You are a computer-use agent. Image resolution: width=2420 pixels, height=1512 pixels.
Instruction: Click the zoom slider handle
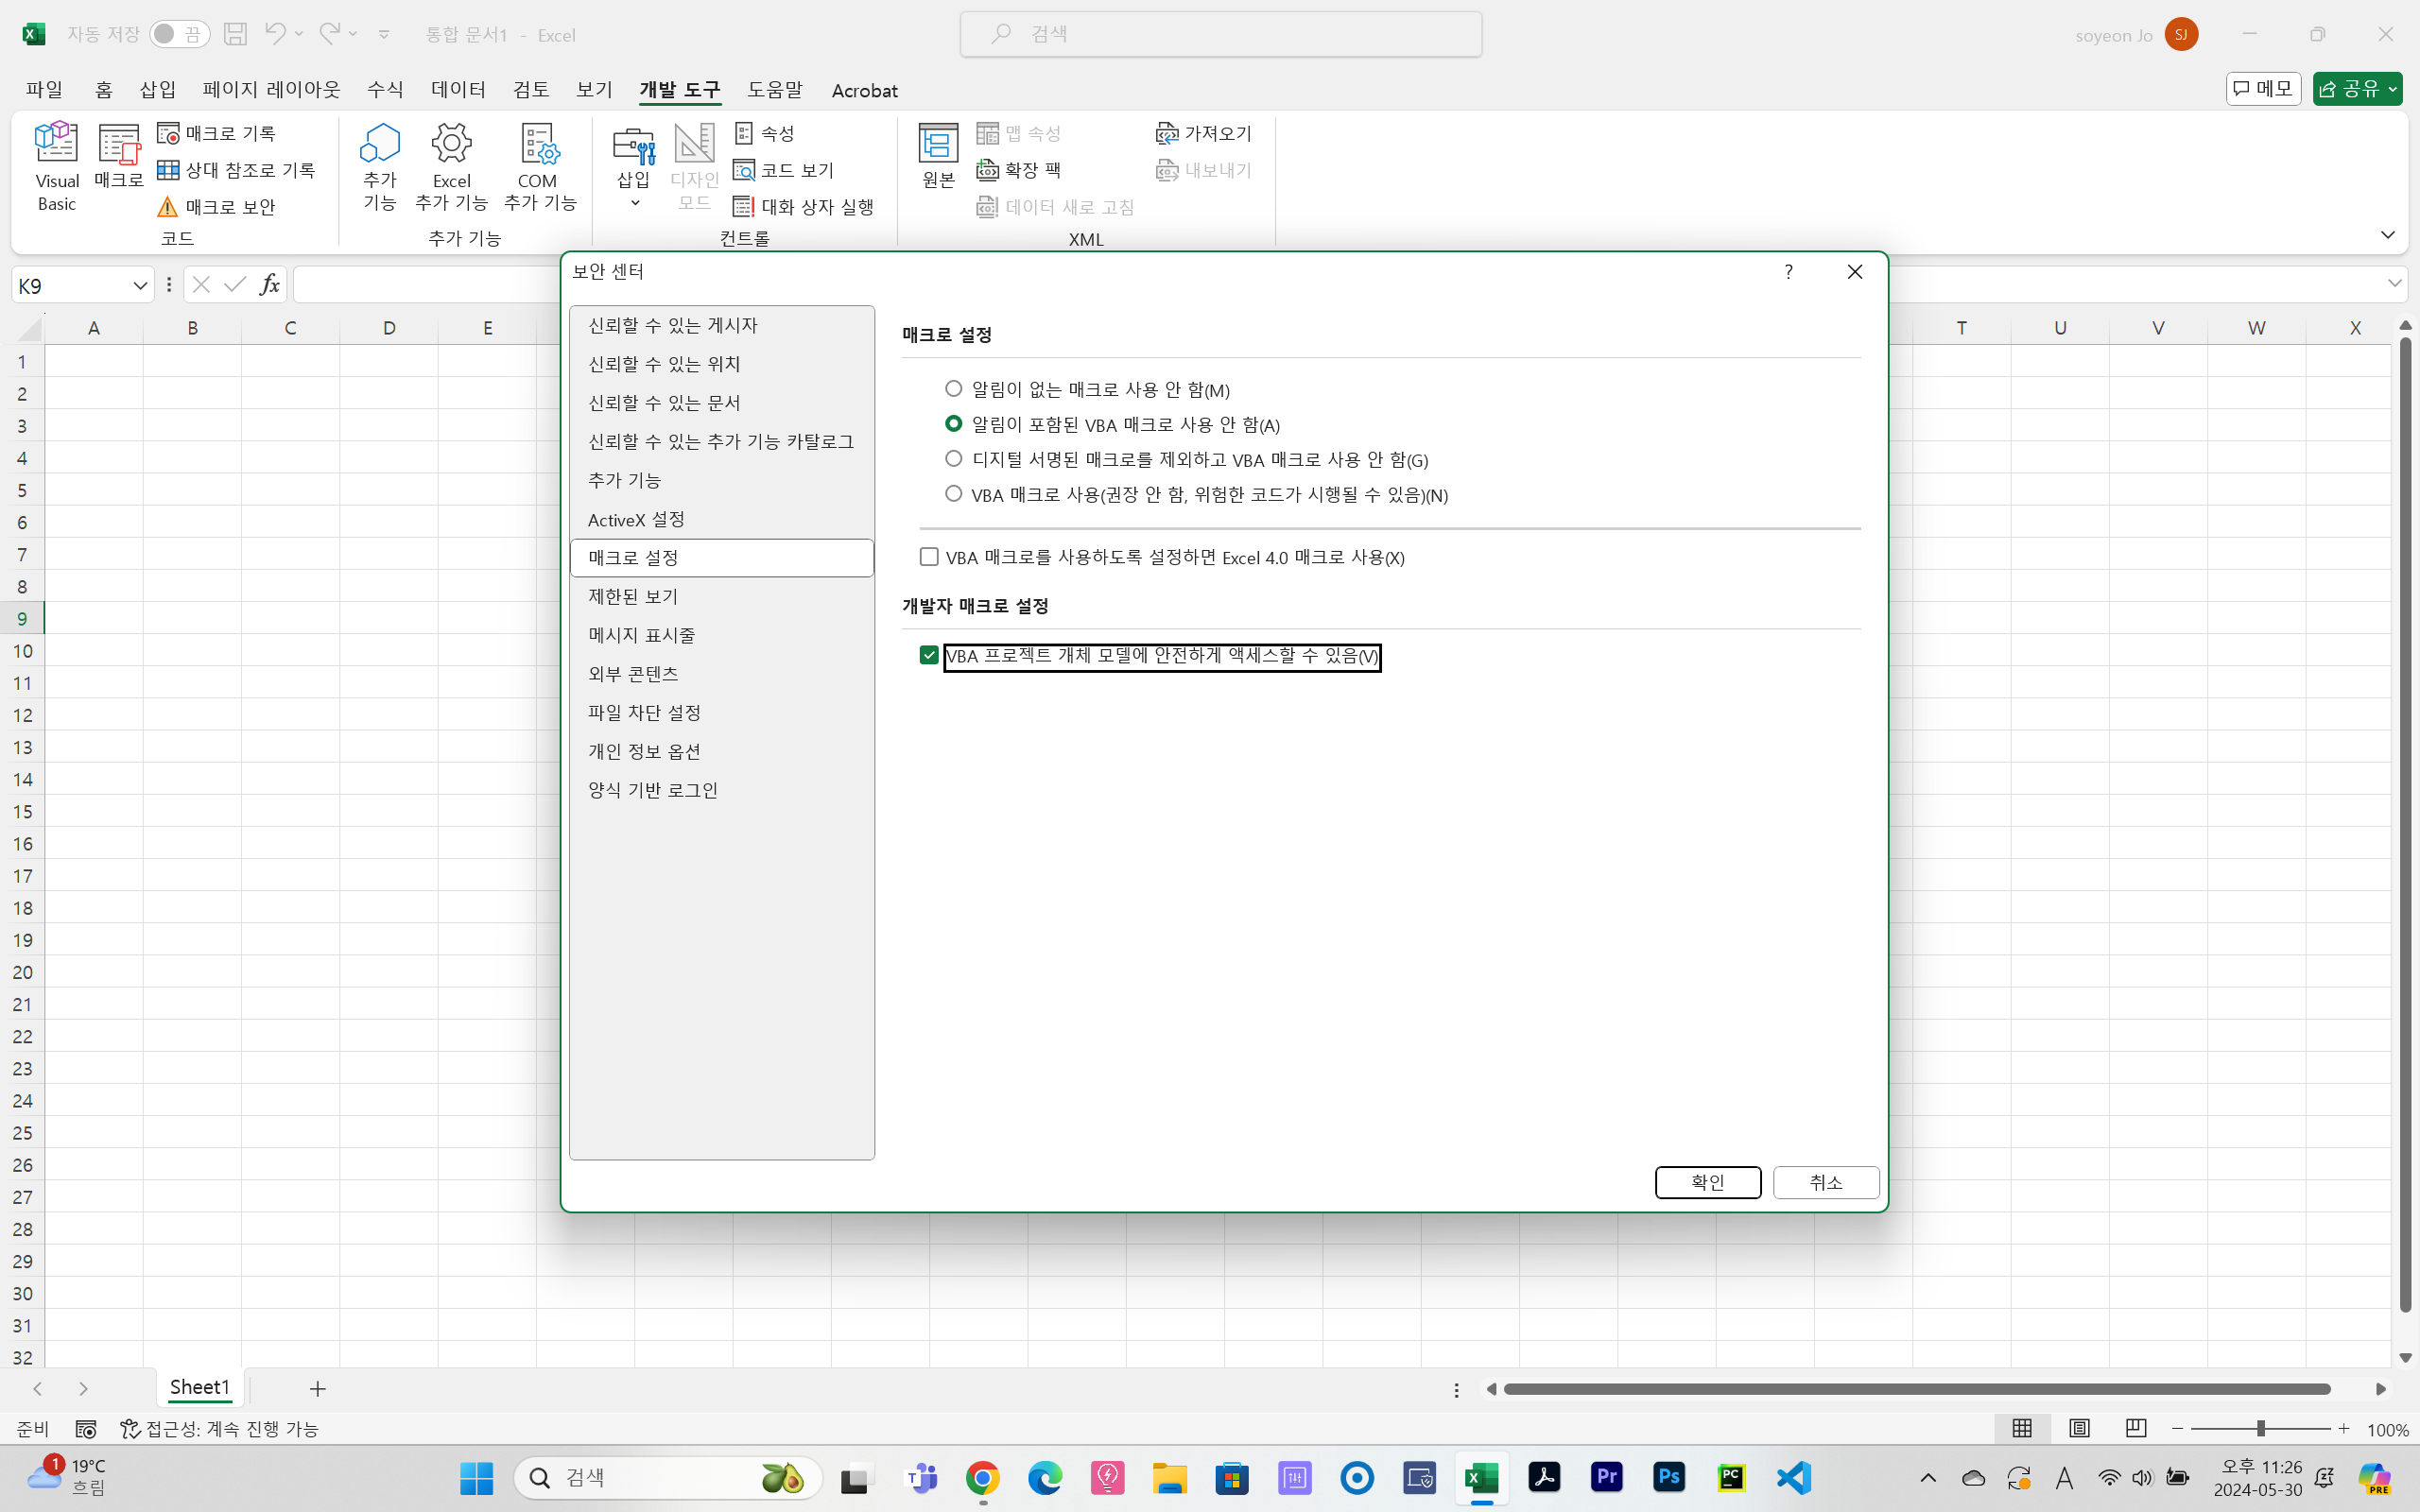[2260, 1429]
